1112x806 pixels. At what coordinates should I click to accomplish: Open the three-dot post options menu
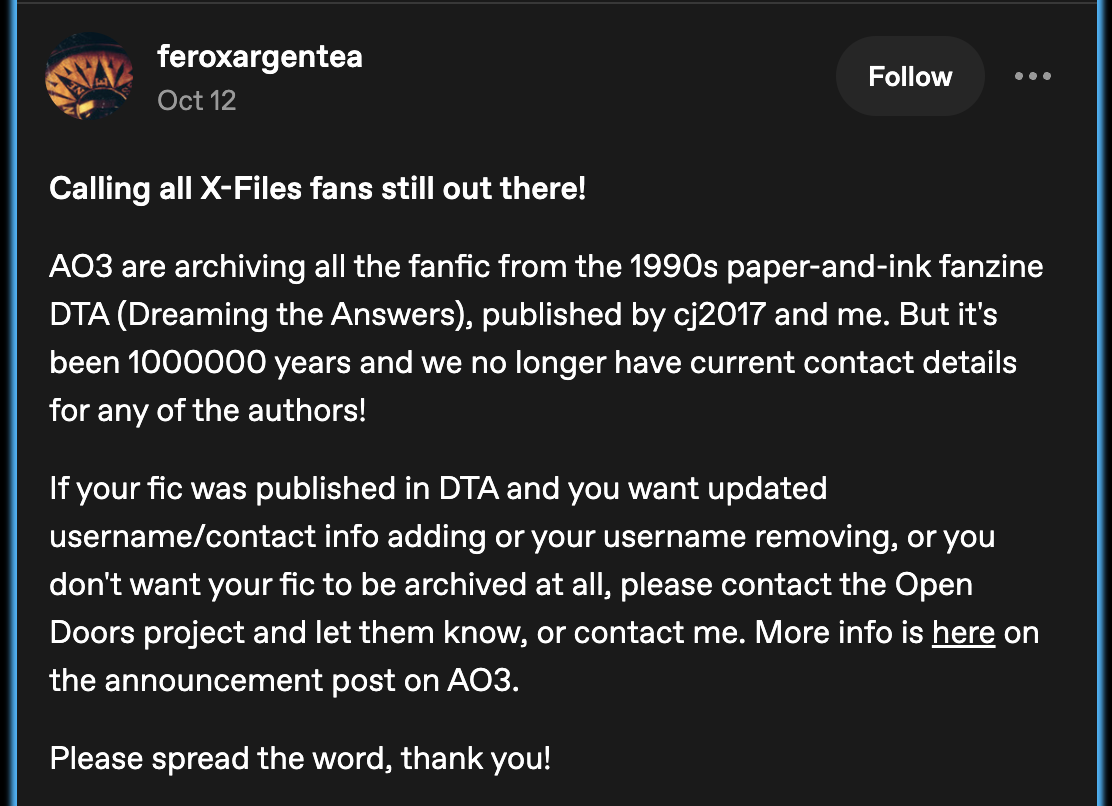(1032, 77)
